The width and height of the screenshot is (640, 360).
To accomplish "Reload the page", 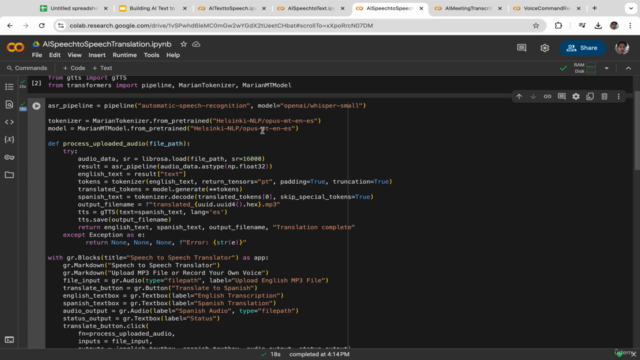I will pyautogui.click(x=42, y=26).
